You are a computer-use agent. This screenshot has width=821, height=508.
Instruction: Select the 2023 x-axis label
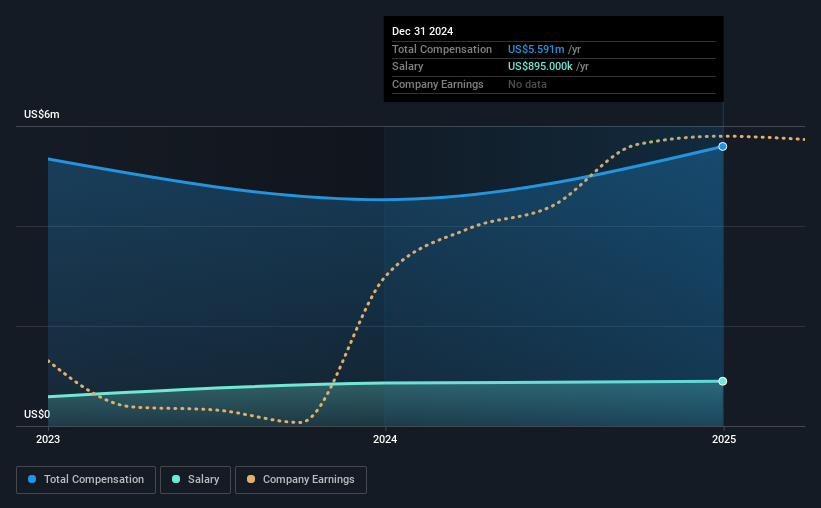tap(48, 439)
